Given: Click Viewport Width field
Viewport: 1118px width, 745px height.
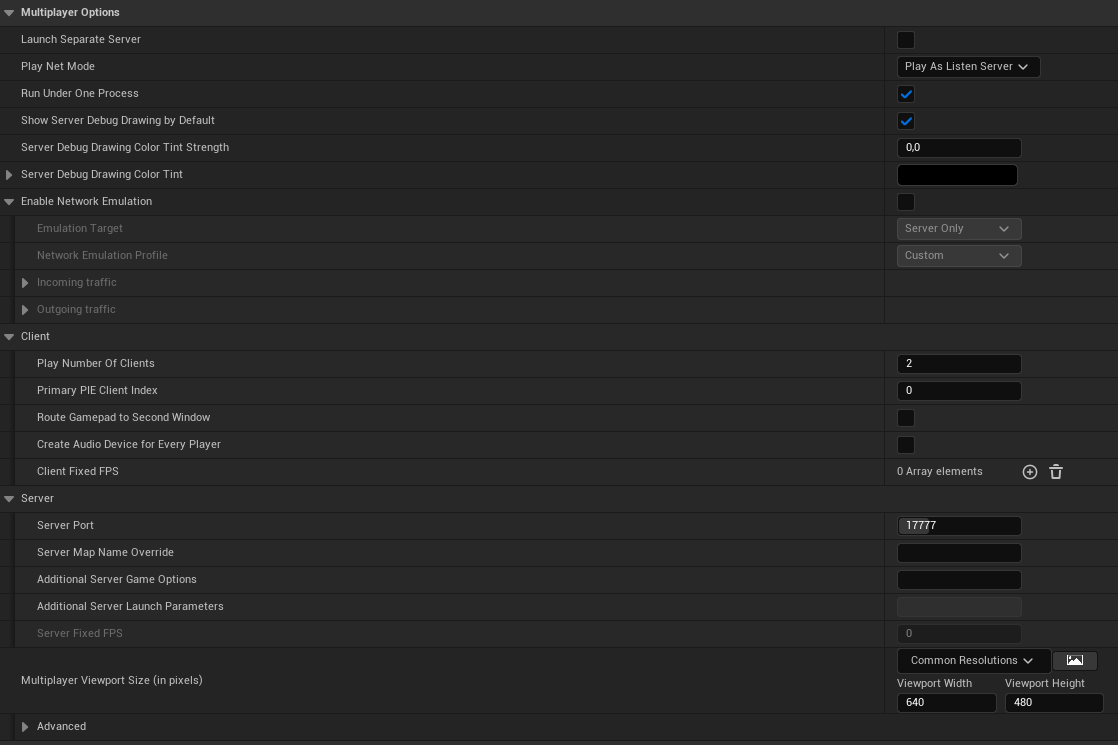Looking at the screenshot, I should 946,702.
